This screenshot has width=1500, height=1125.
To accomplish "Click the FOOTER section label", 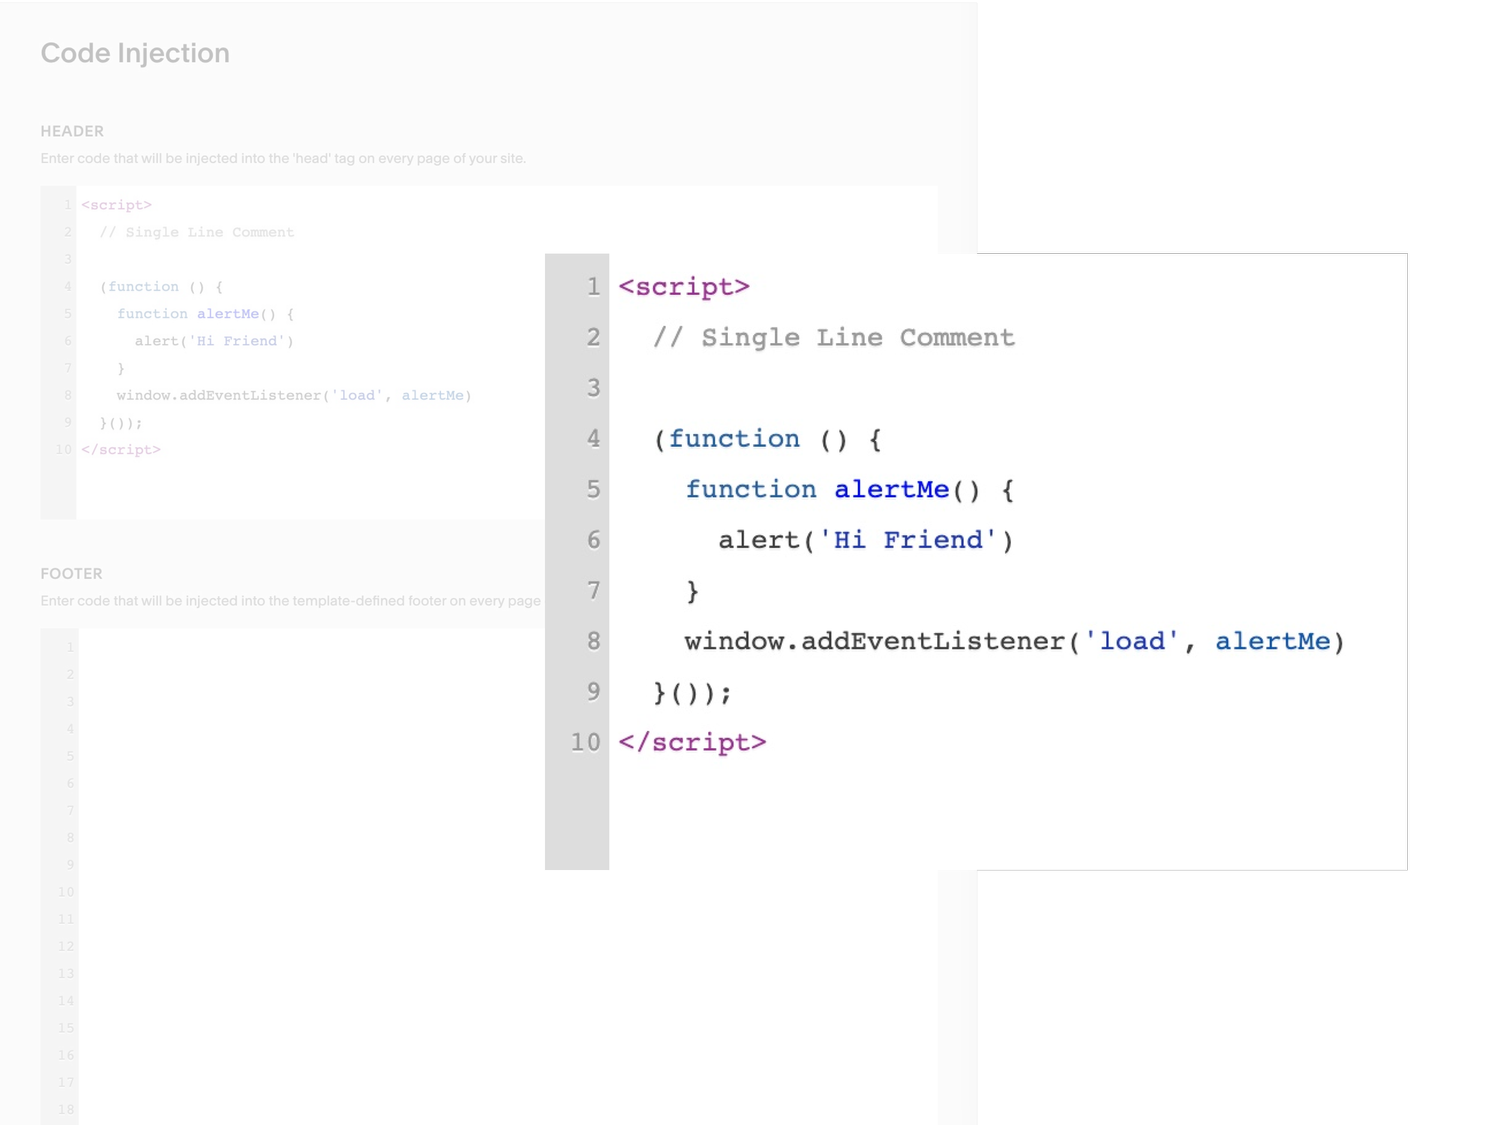I will pos(71,573).
